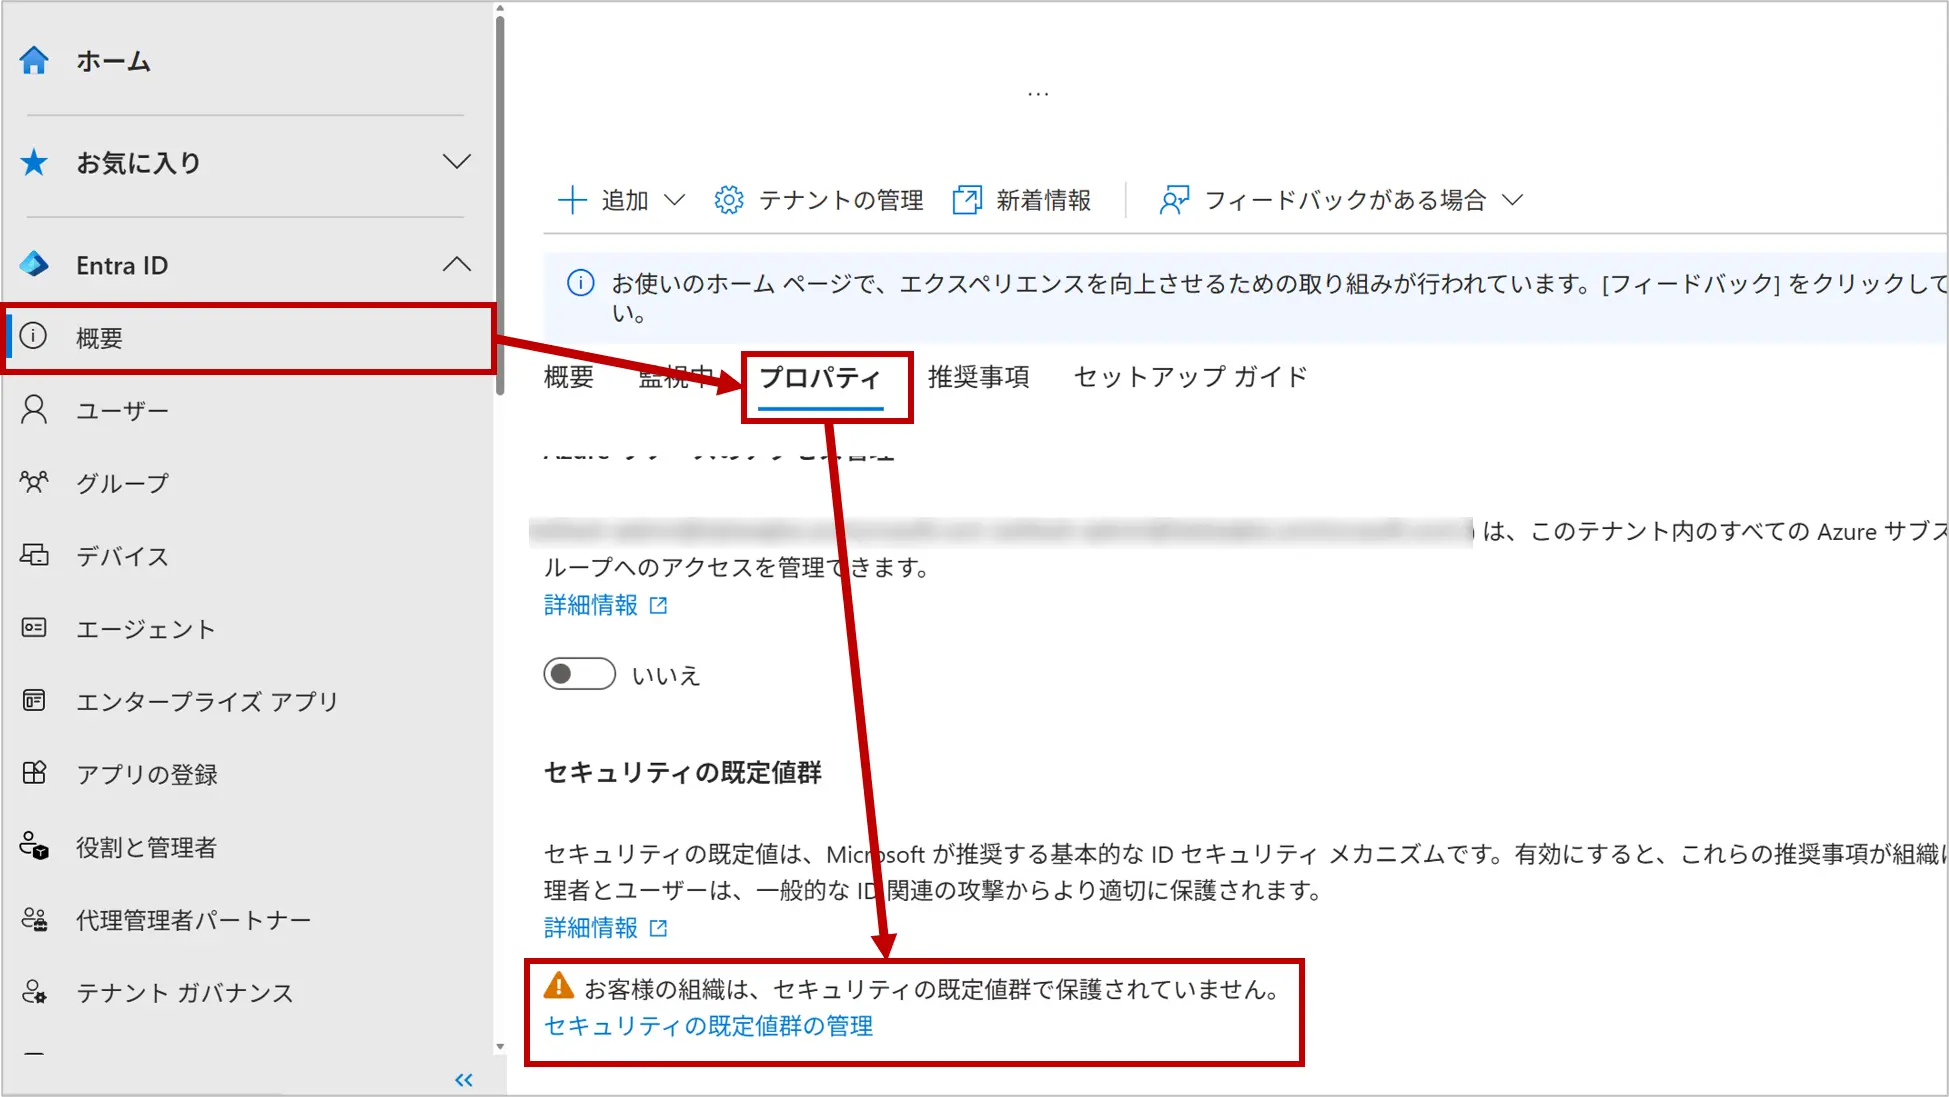Click the アプリの登録 icon
The height and width of the screenshot is (1097, 1949).
click(34, 773)
